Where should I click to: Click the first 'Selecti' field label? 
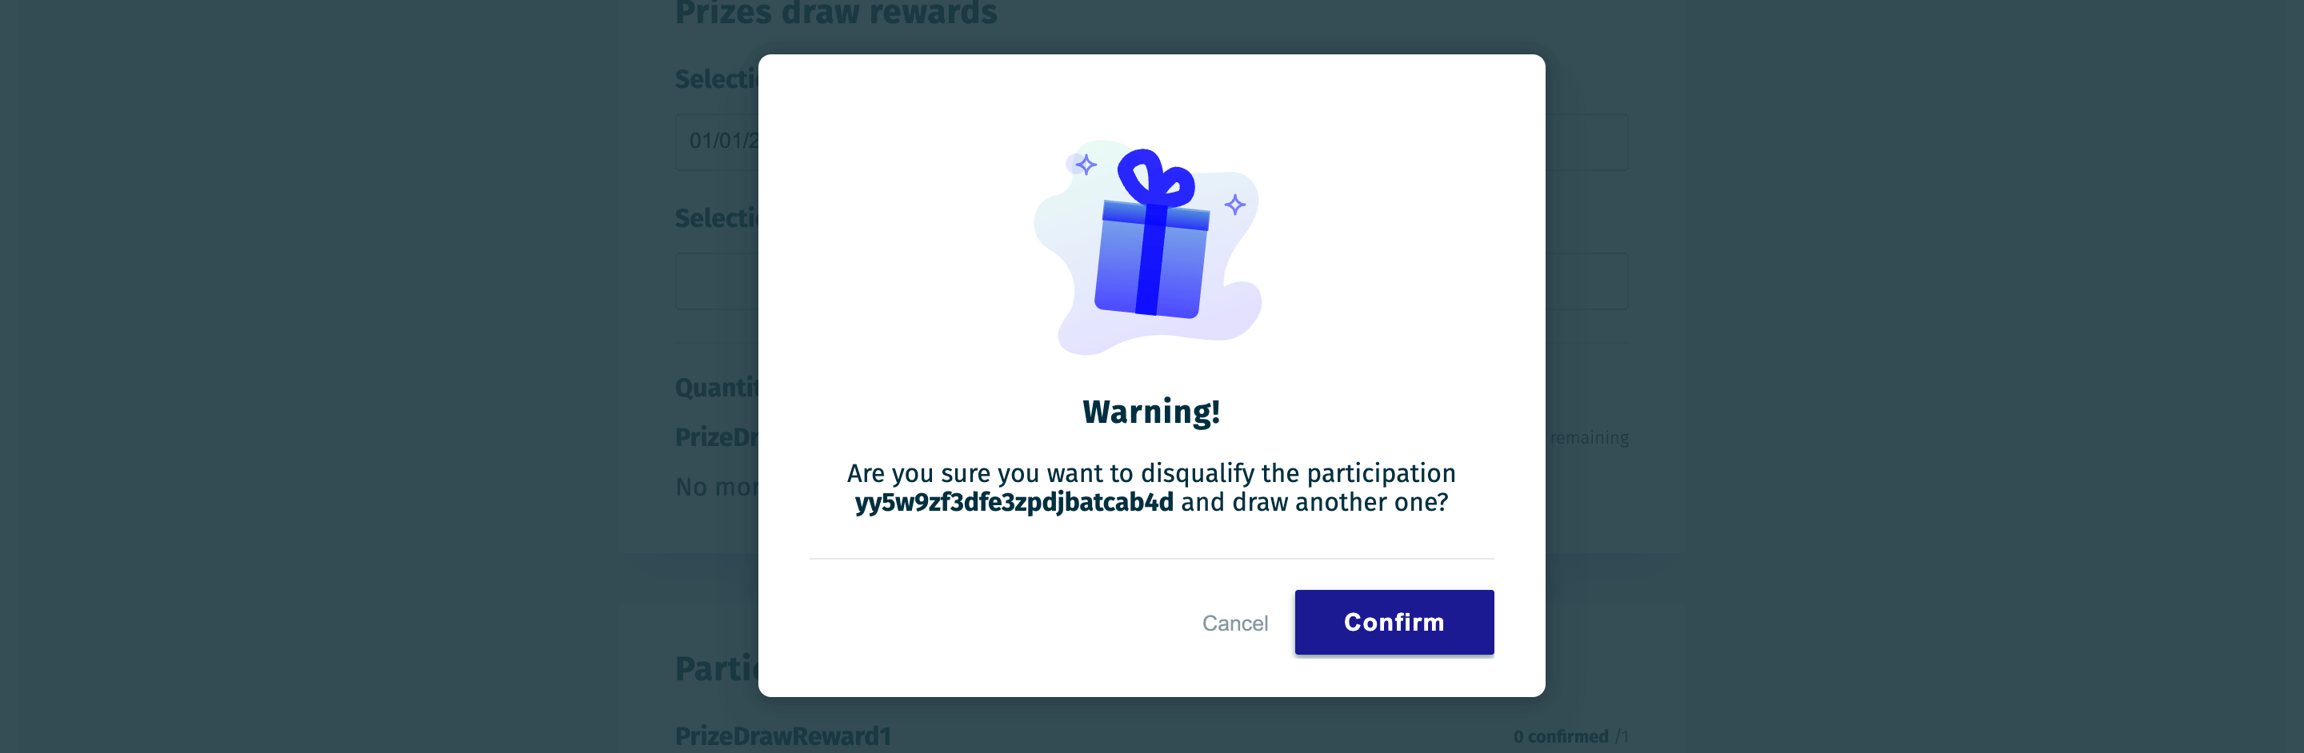point(716,79)
